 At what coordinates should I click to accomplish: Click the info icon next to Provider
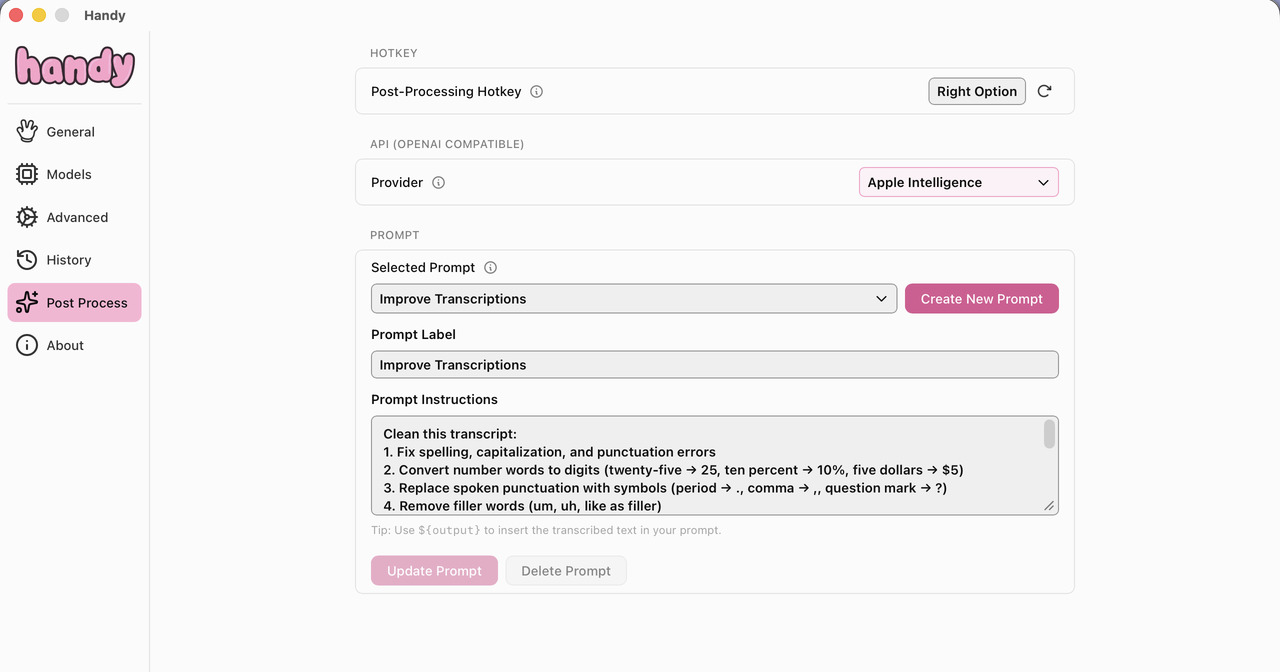(x=438, y=183)
